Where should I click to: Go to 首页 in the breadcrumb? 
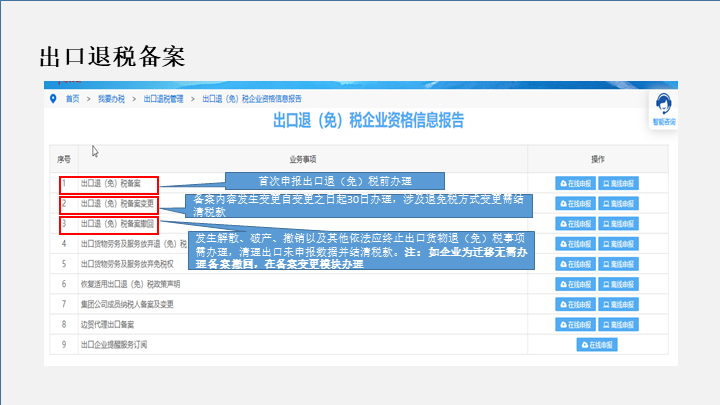[73, 99]
